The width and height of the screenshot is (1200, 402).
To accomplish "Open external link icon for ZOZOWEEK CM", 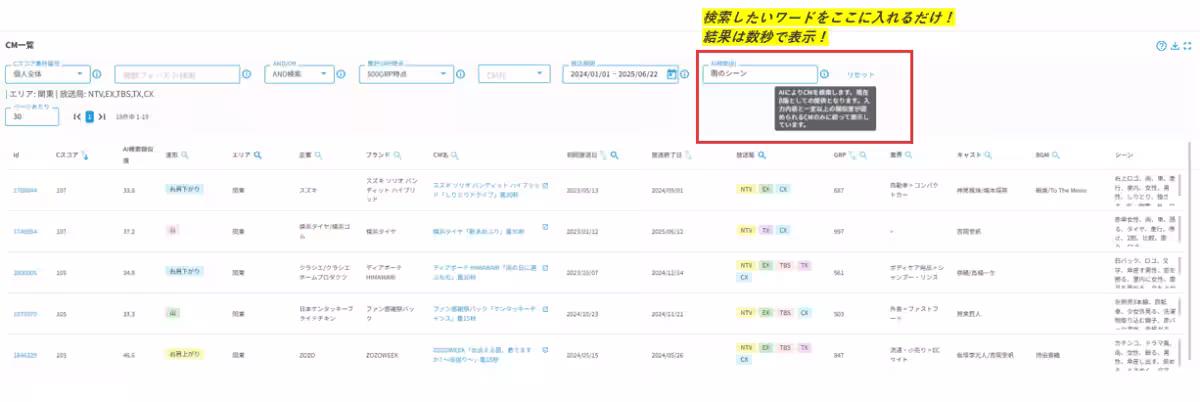I will (x=545, y=350).
